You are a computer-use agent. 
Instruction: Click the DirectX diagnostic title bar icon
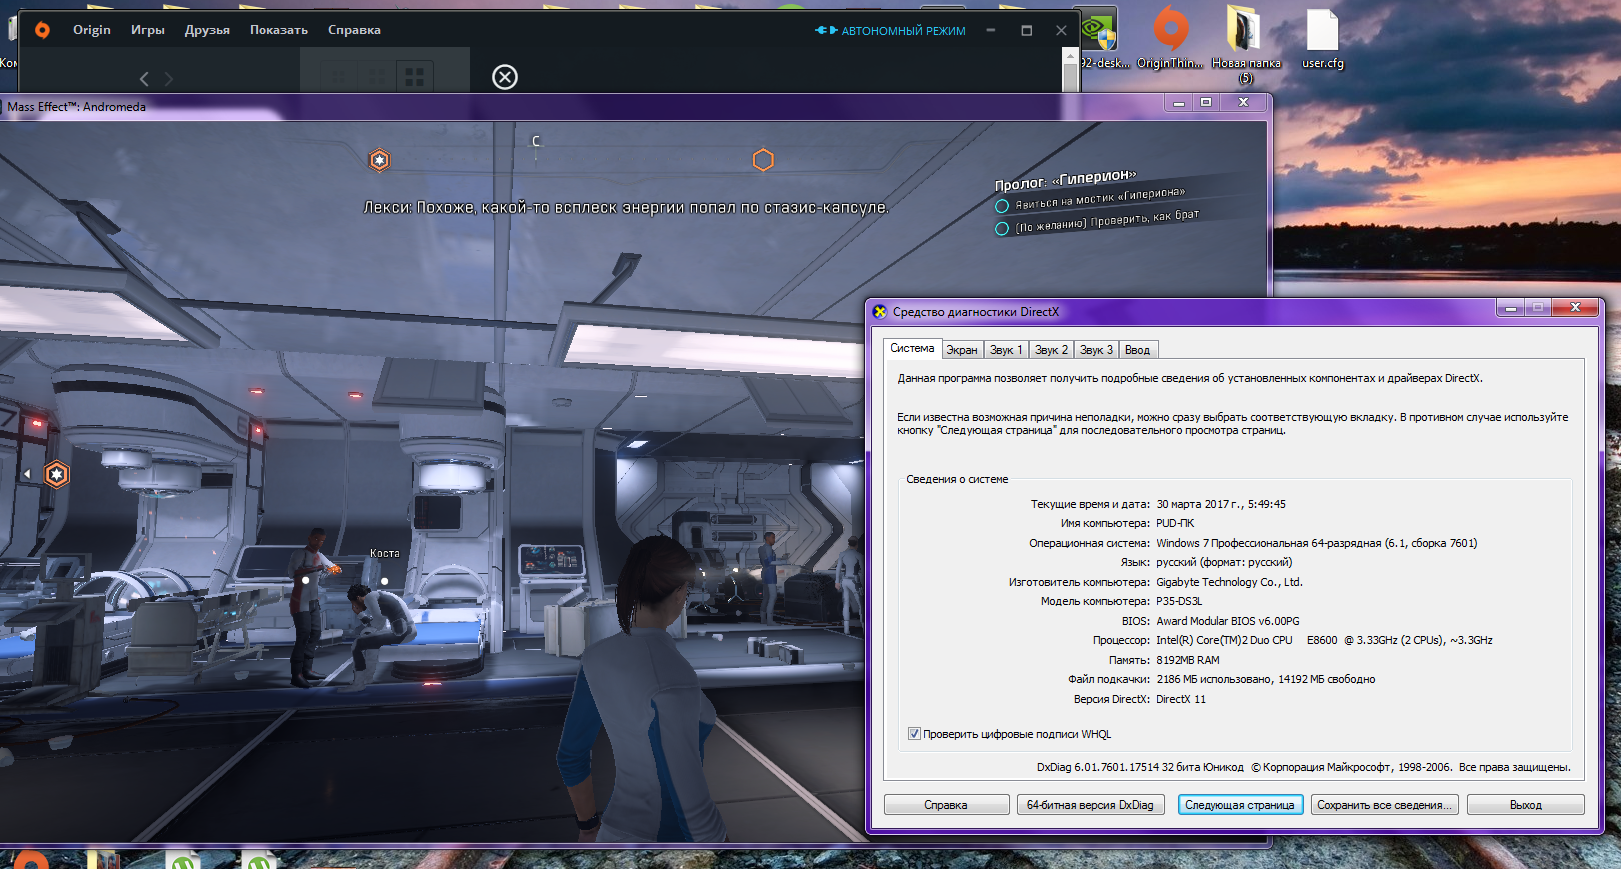(880, 312)
